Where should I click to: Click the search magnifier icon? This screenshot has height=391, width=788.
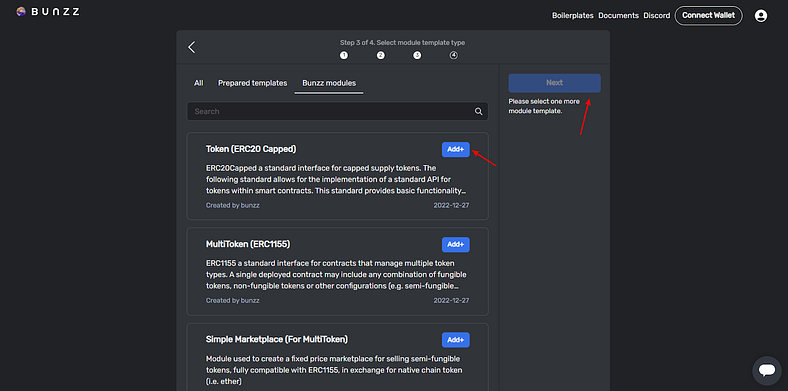click(478, 112)
